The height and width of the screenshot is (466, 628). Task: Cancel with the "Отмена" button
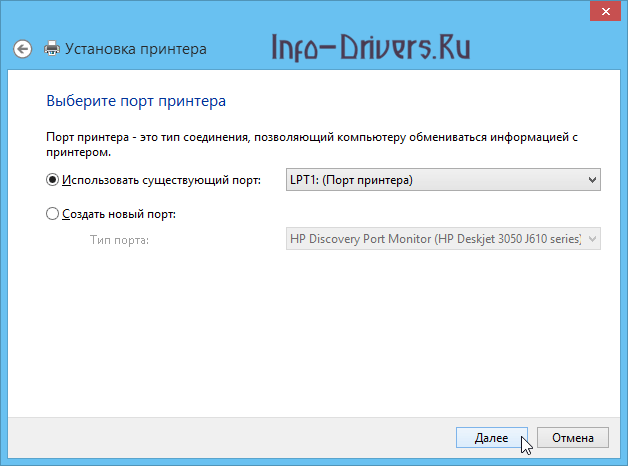click(x=572, y=438)
